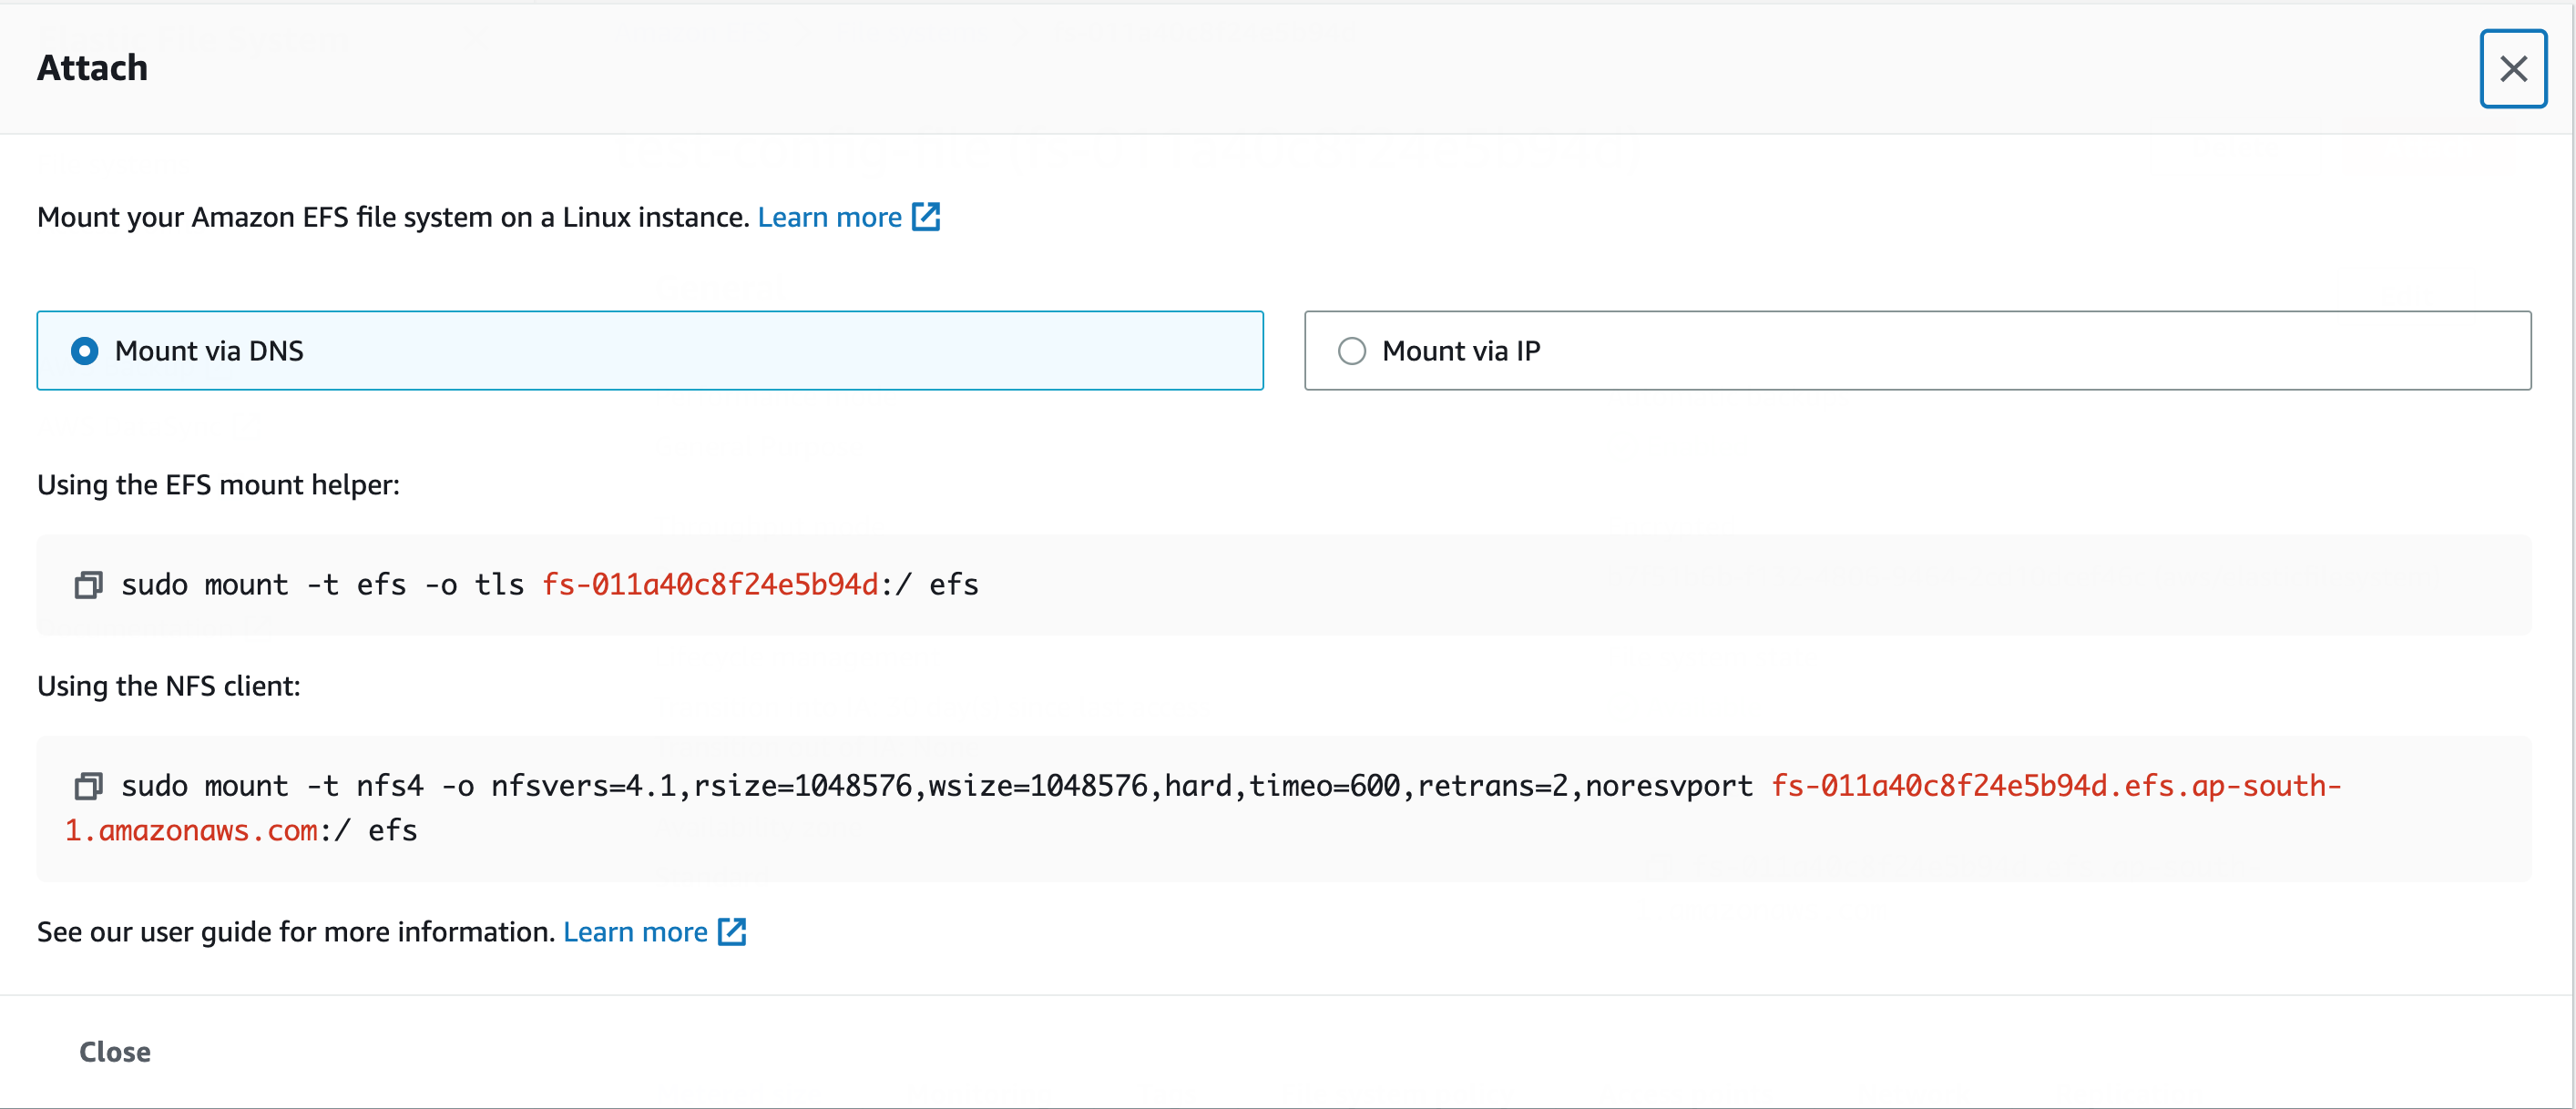Screen dimensions: 2576x1109
Task: Open Learn more link about mounting EFS
Action: click(829, 217)
